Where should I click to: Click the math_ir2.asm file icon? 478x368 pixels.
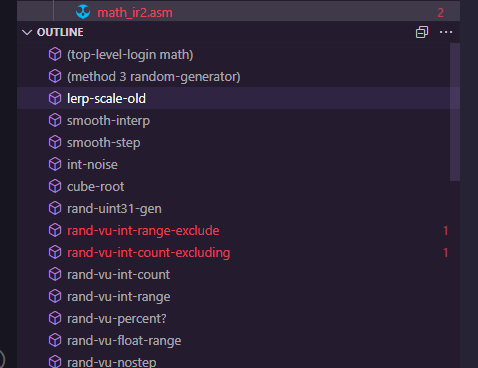click(x=83, y=12)
